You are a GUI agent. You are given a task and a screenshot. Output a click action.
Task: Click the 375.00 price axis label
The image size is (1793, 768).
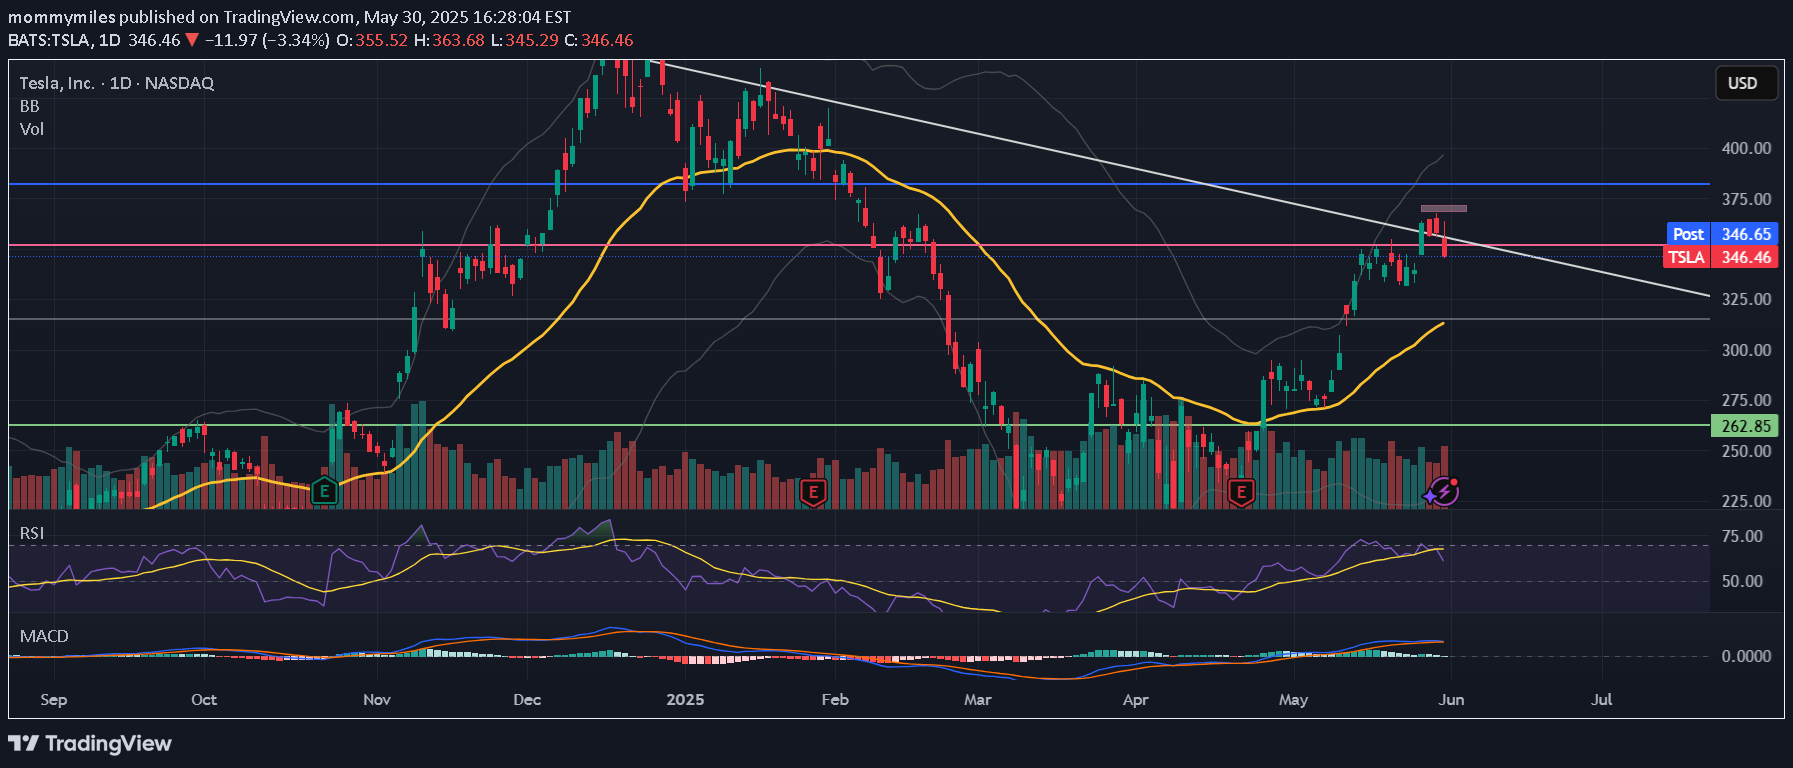coord(1746,199)
